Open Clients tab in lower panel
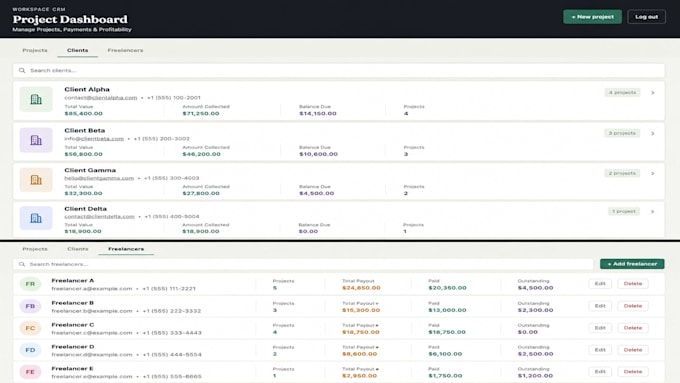 coord(78,249)
